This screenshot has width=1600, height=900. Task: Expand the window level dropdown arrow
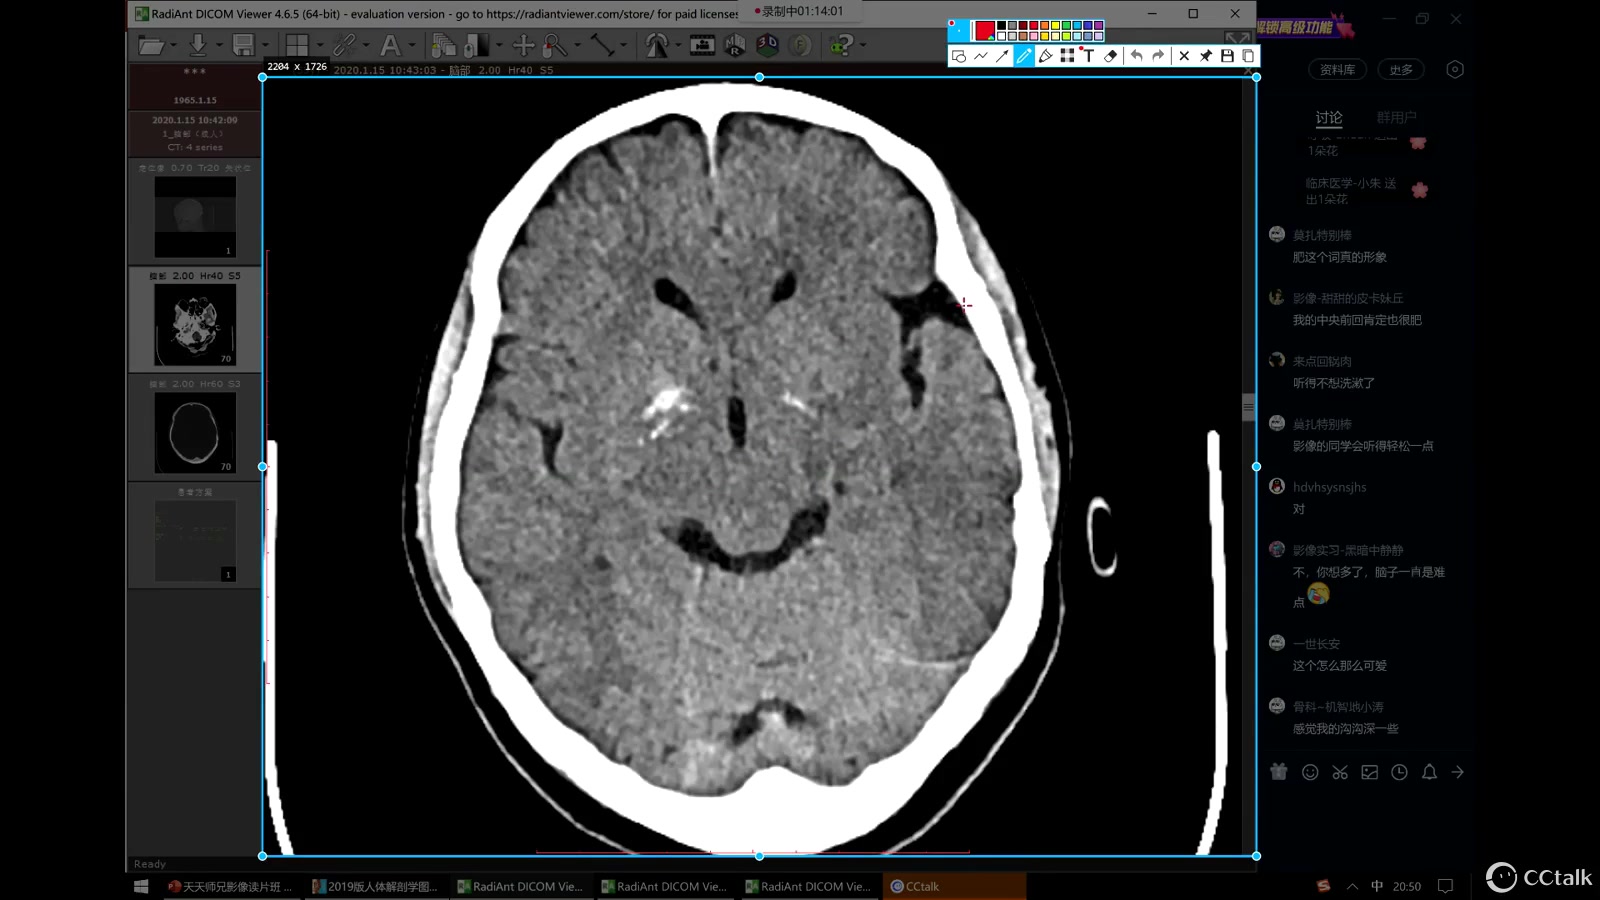(499, 45)
